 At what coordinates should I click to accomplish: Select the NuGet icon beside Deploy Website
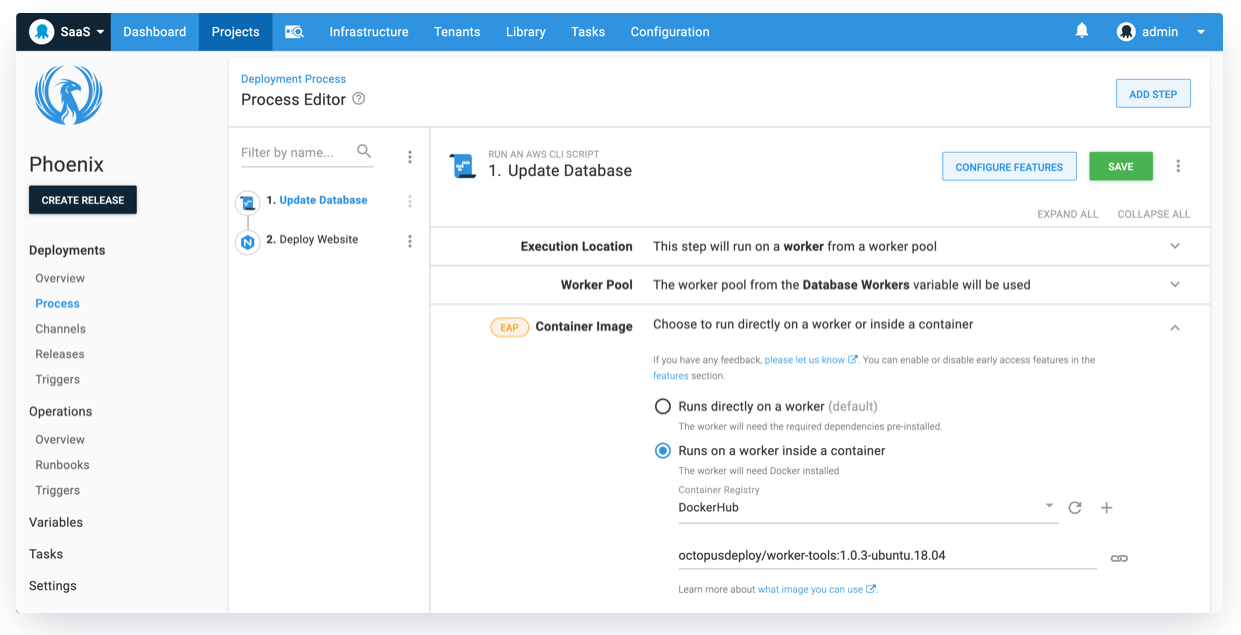pyautogui.click(x=247, y=242)
